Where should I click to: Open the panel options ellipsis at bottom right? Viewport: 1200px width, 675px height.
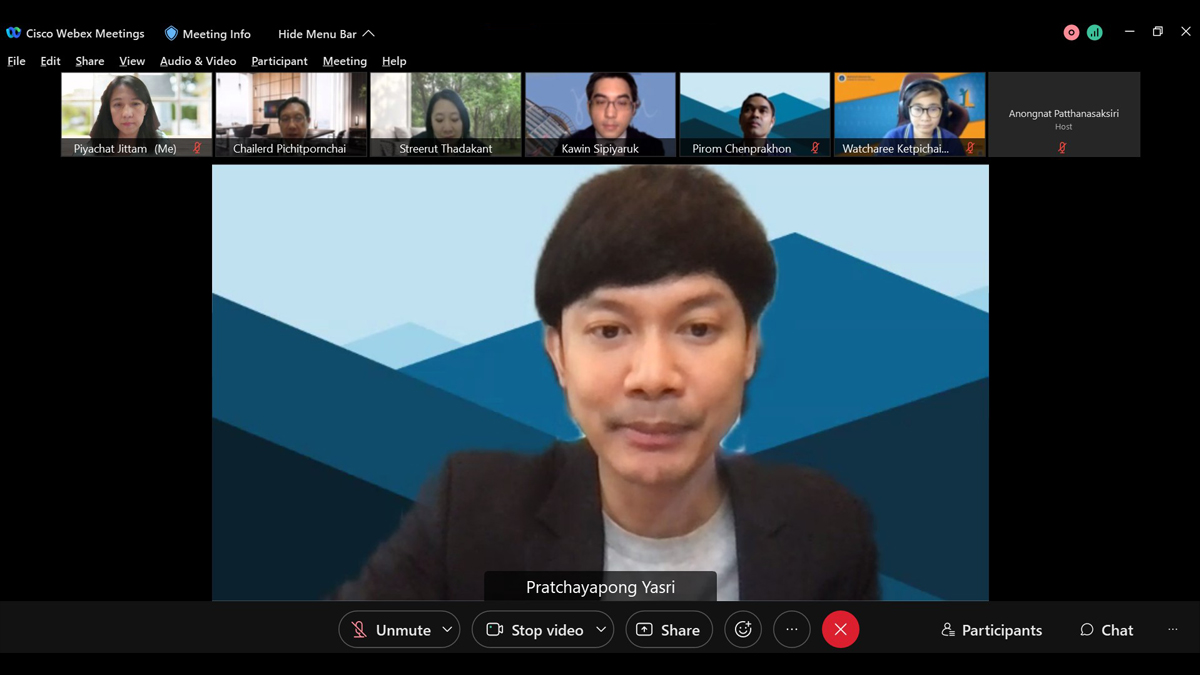1173,630
